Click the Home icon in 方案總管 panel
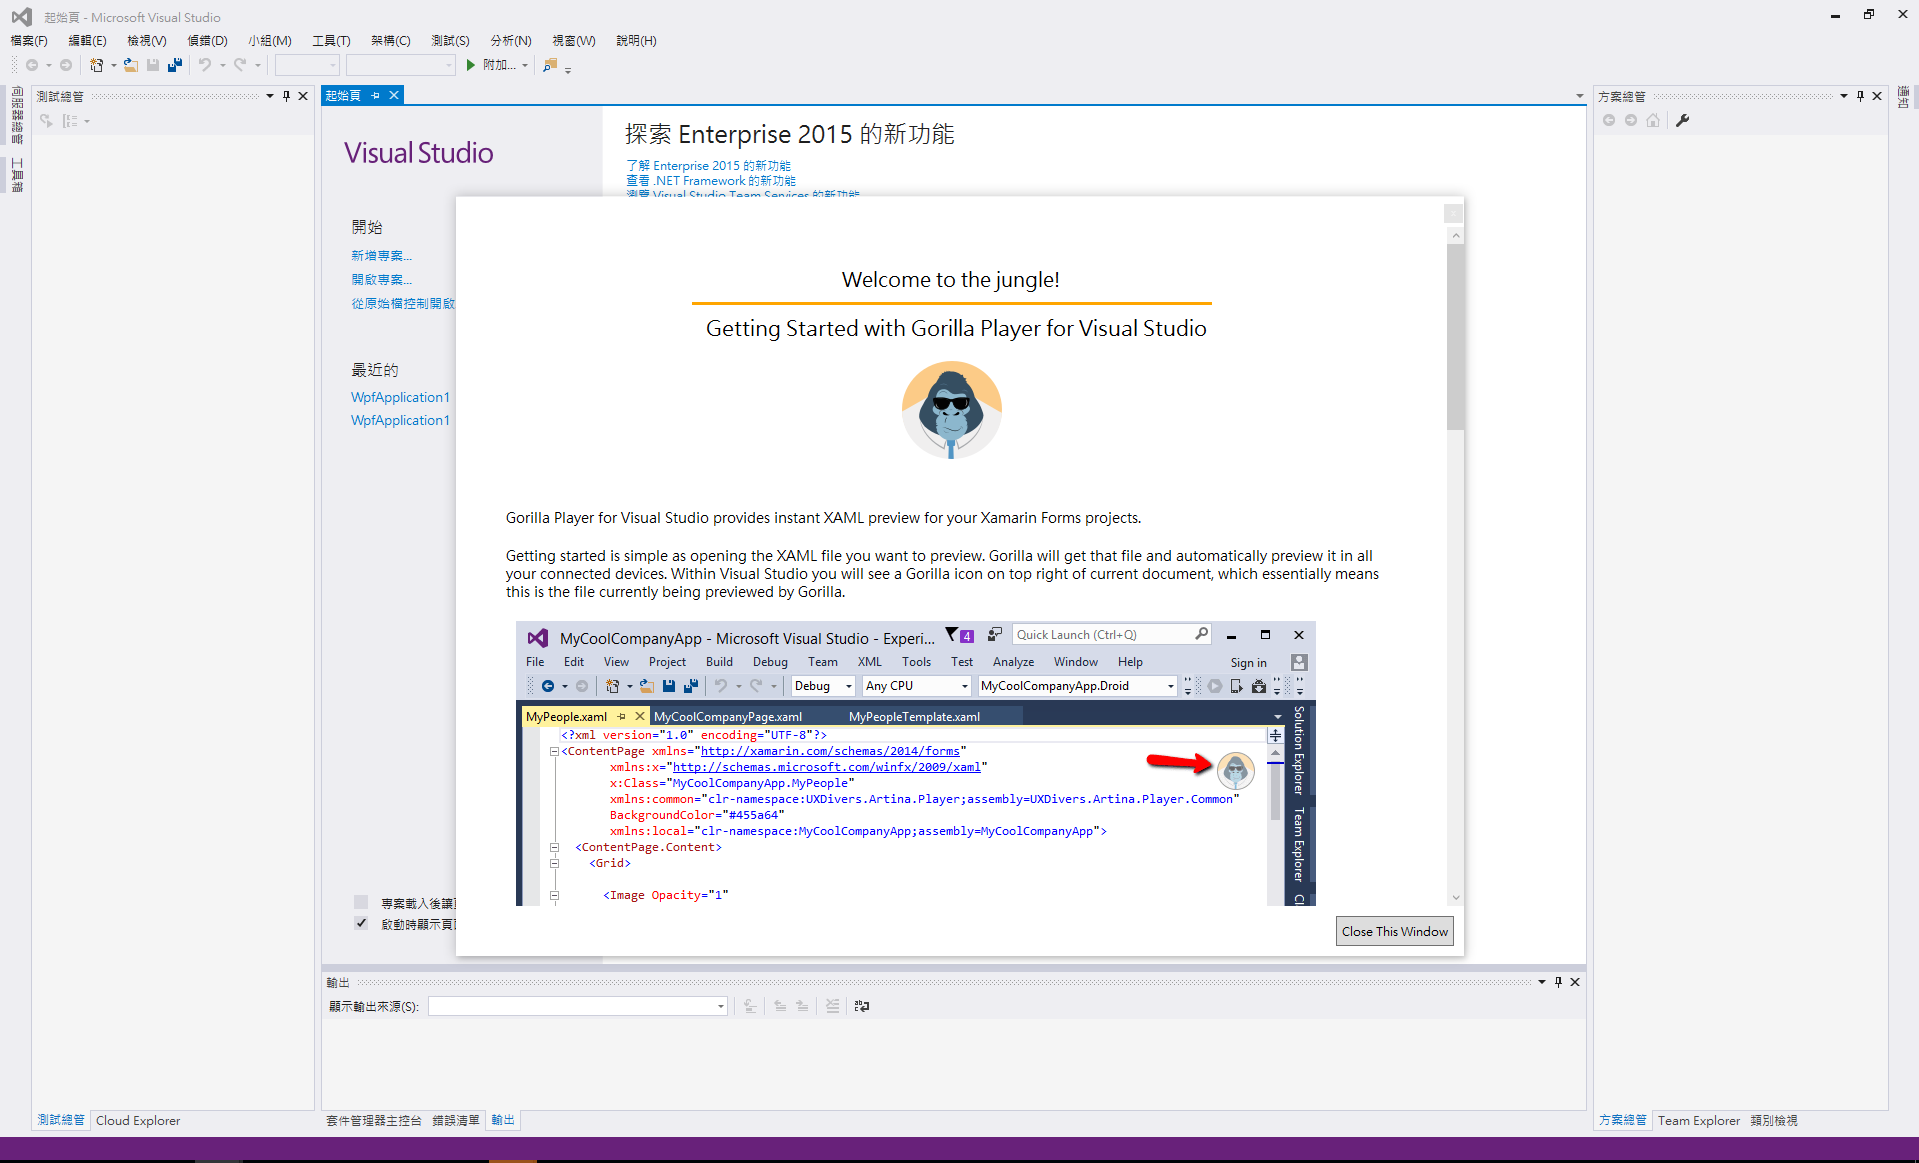 coord(1653,120)
